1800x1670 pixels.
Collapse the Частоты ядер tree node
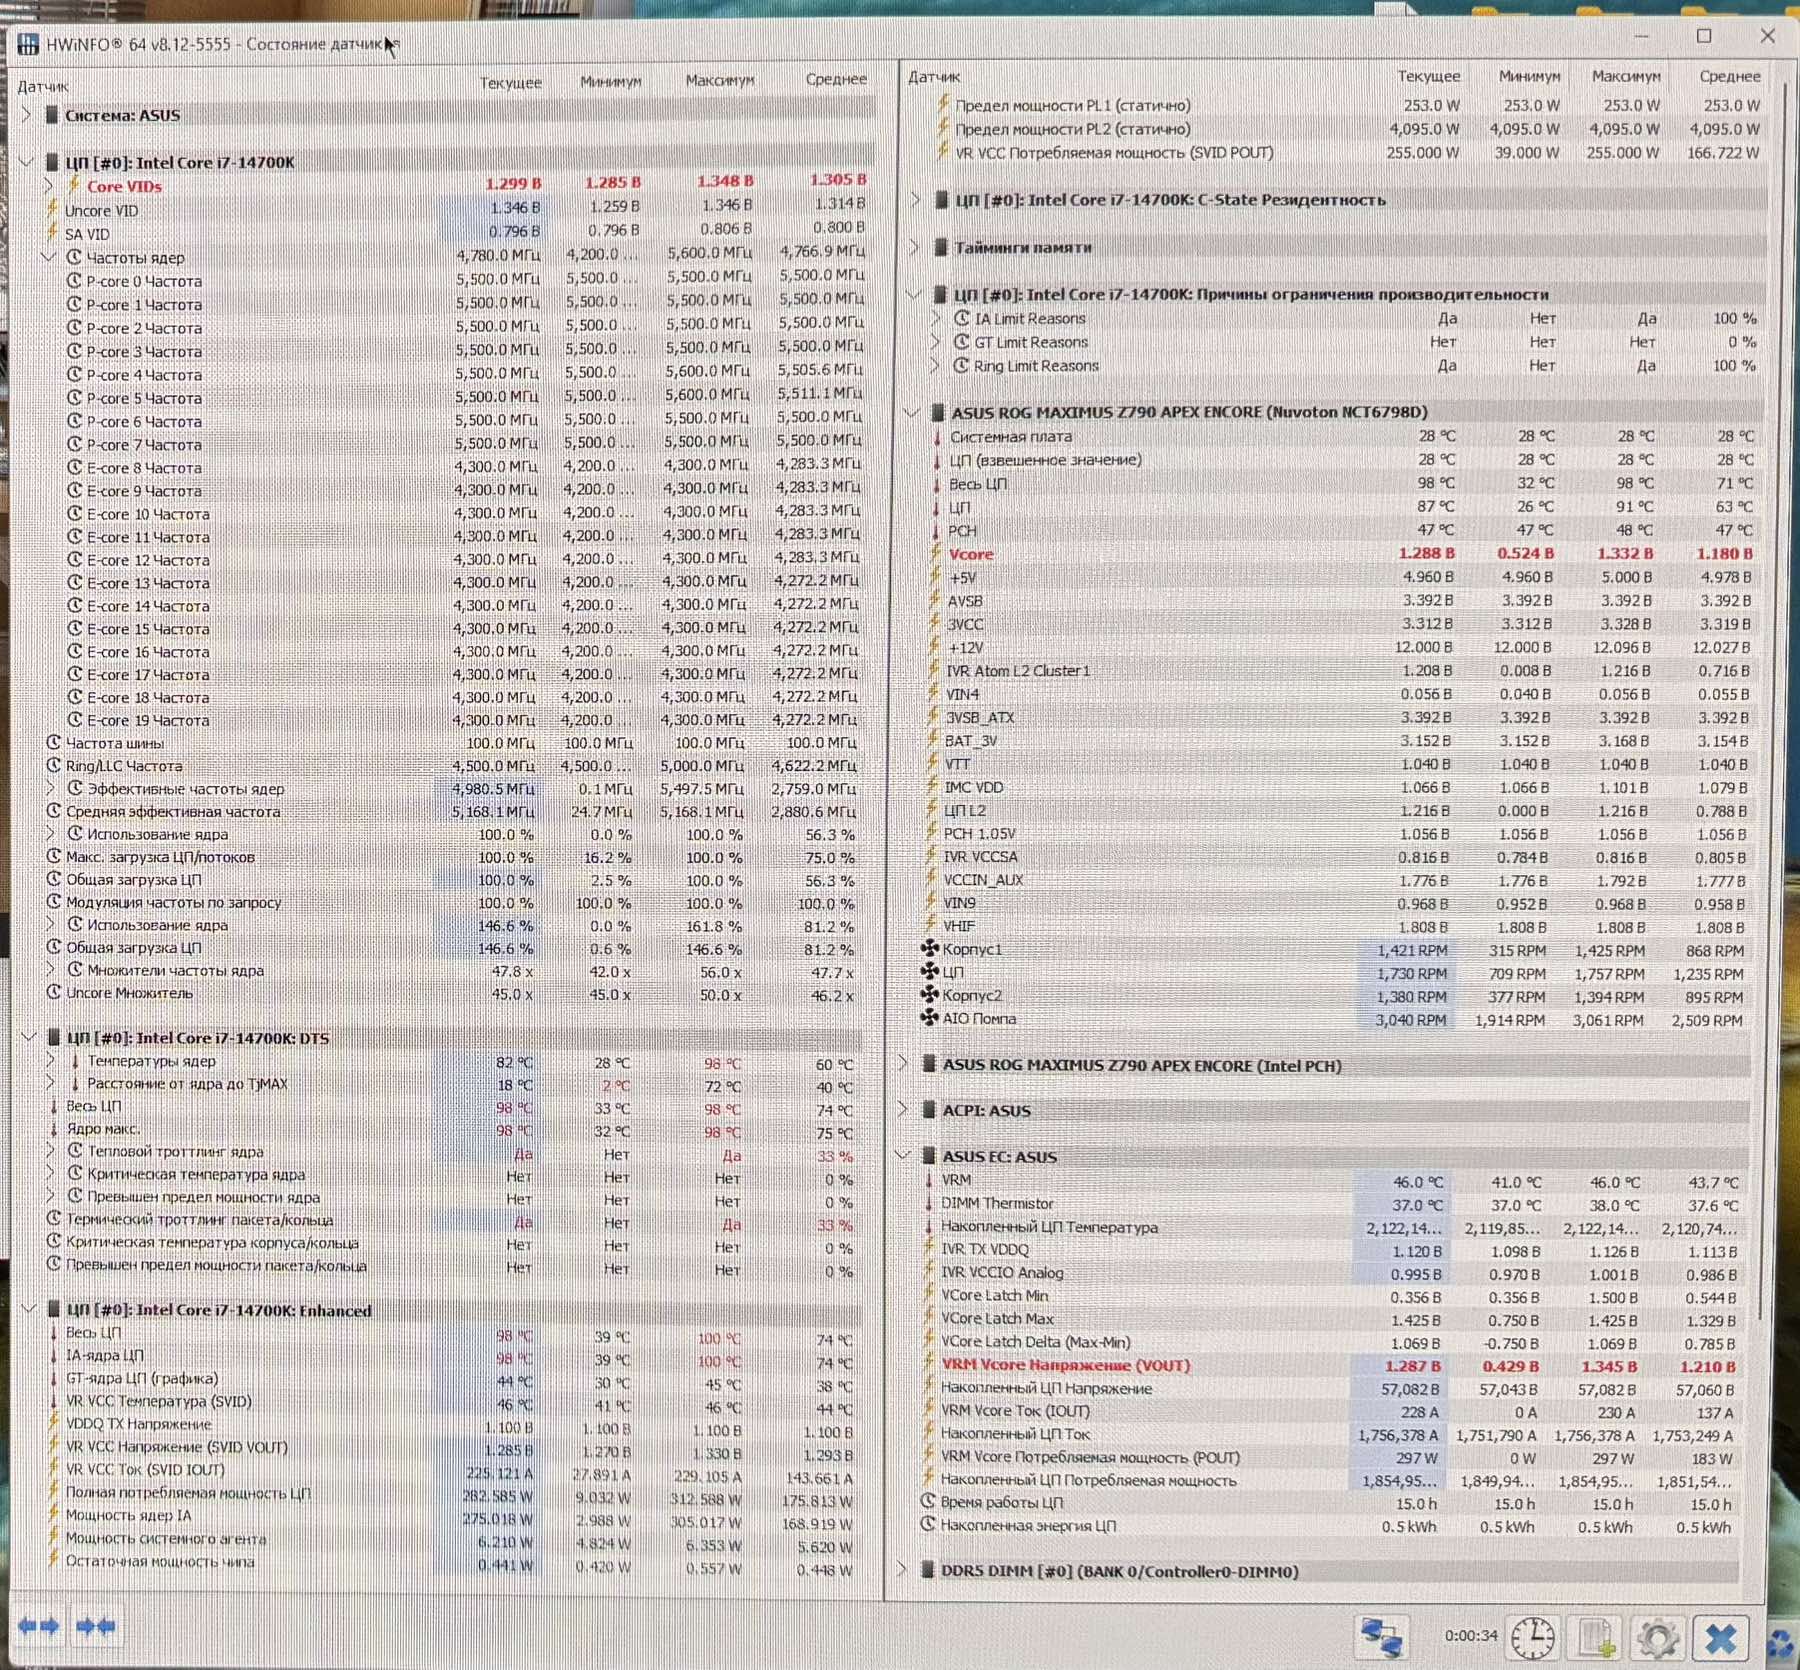[48, 257]
